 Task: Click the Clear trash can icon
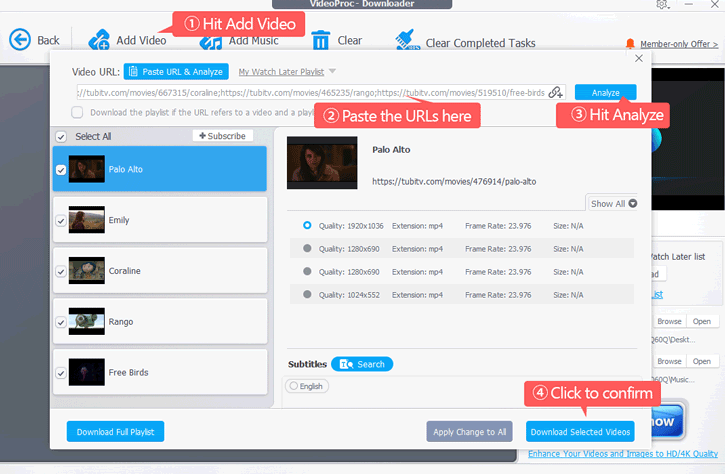320,40
